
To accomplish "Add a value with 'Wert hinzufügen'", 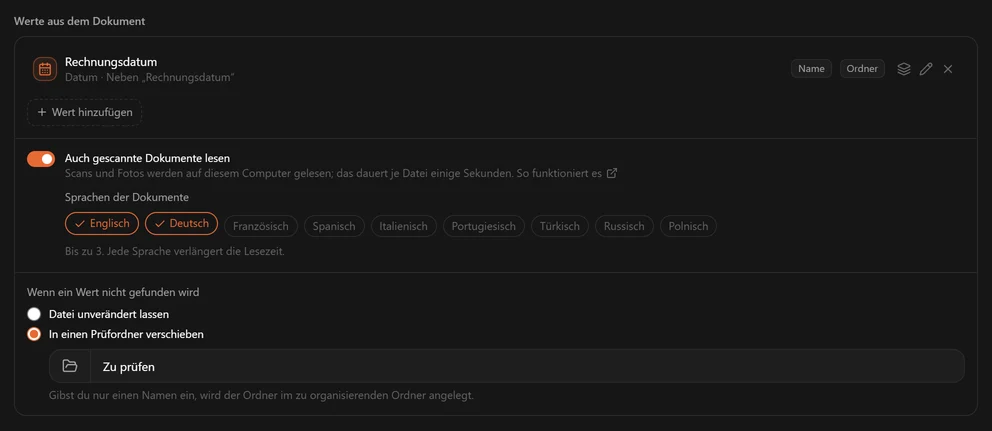I will point(84,112).
